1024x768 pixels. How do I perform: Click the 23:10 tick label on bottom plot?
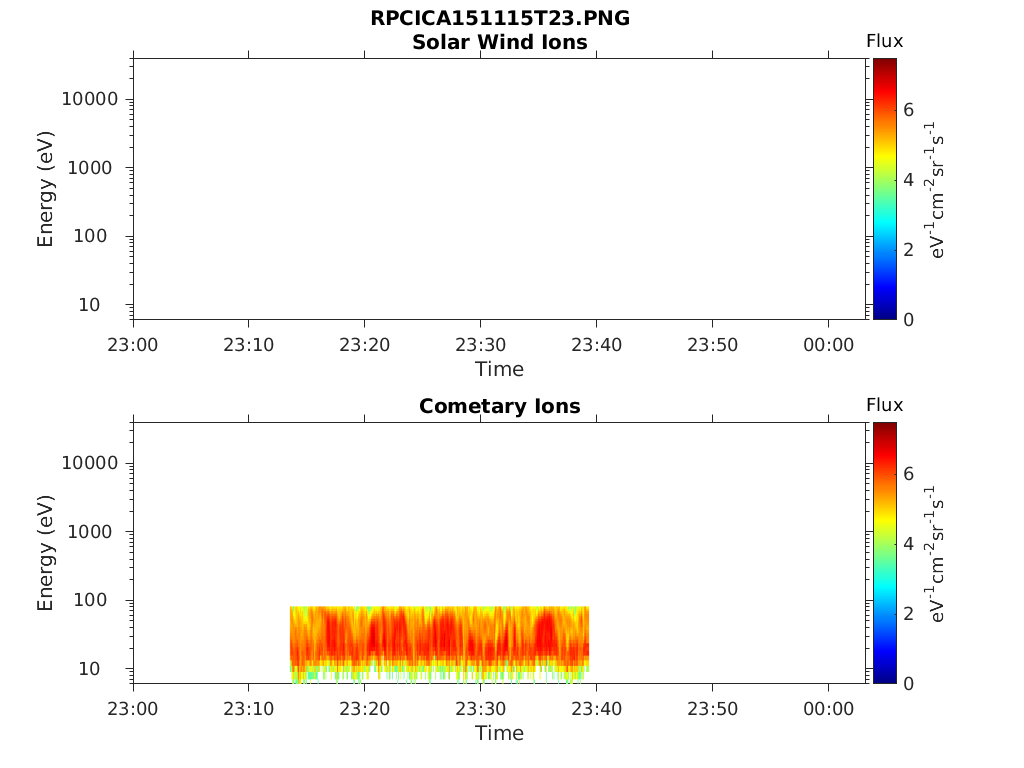(x=249, y=709)
